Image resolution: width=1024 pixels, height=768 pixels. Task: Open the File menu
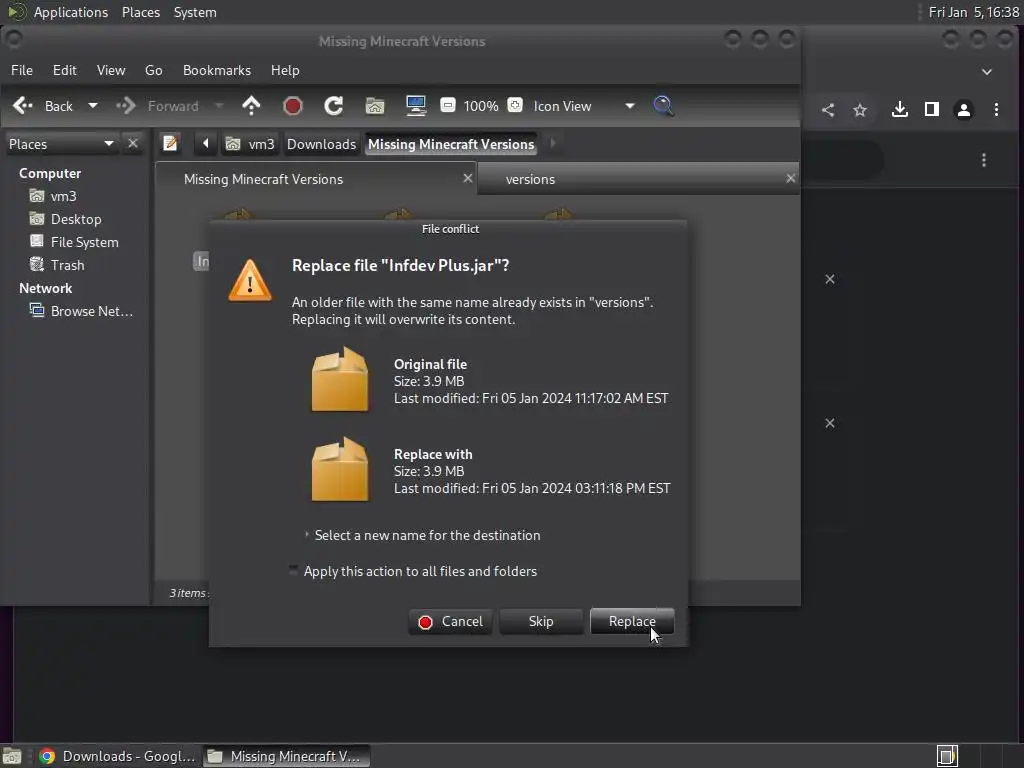point(22,70)
